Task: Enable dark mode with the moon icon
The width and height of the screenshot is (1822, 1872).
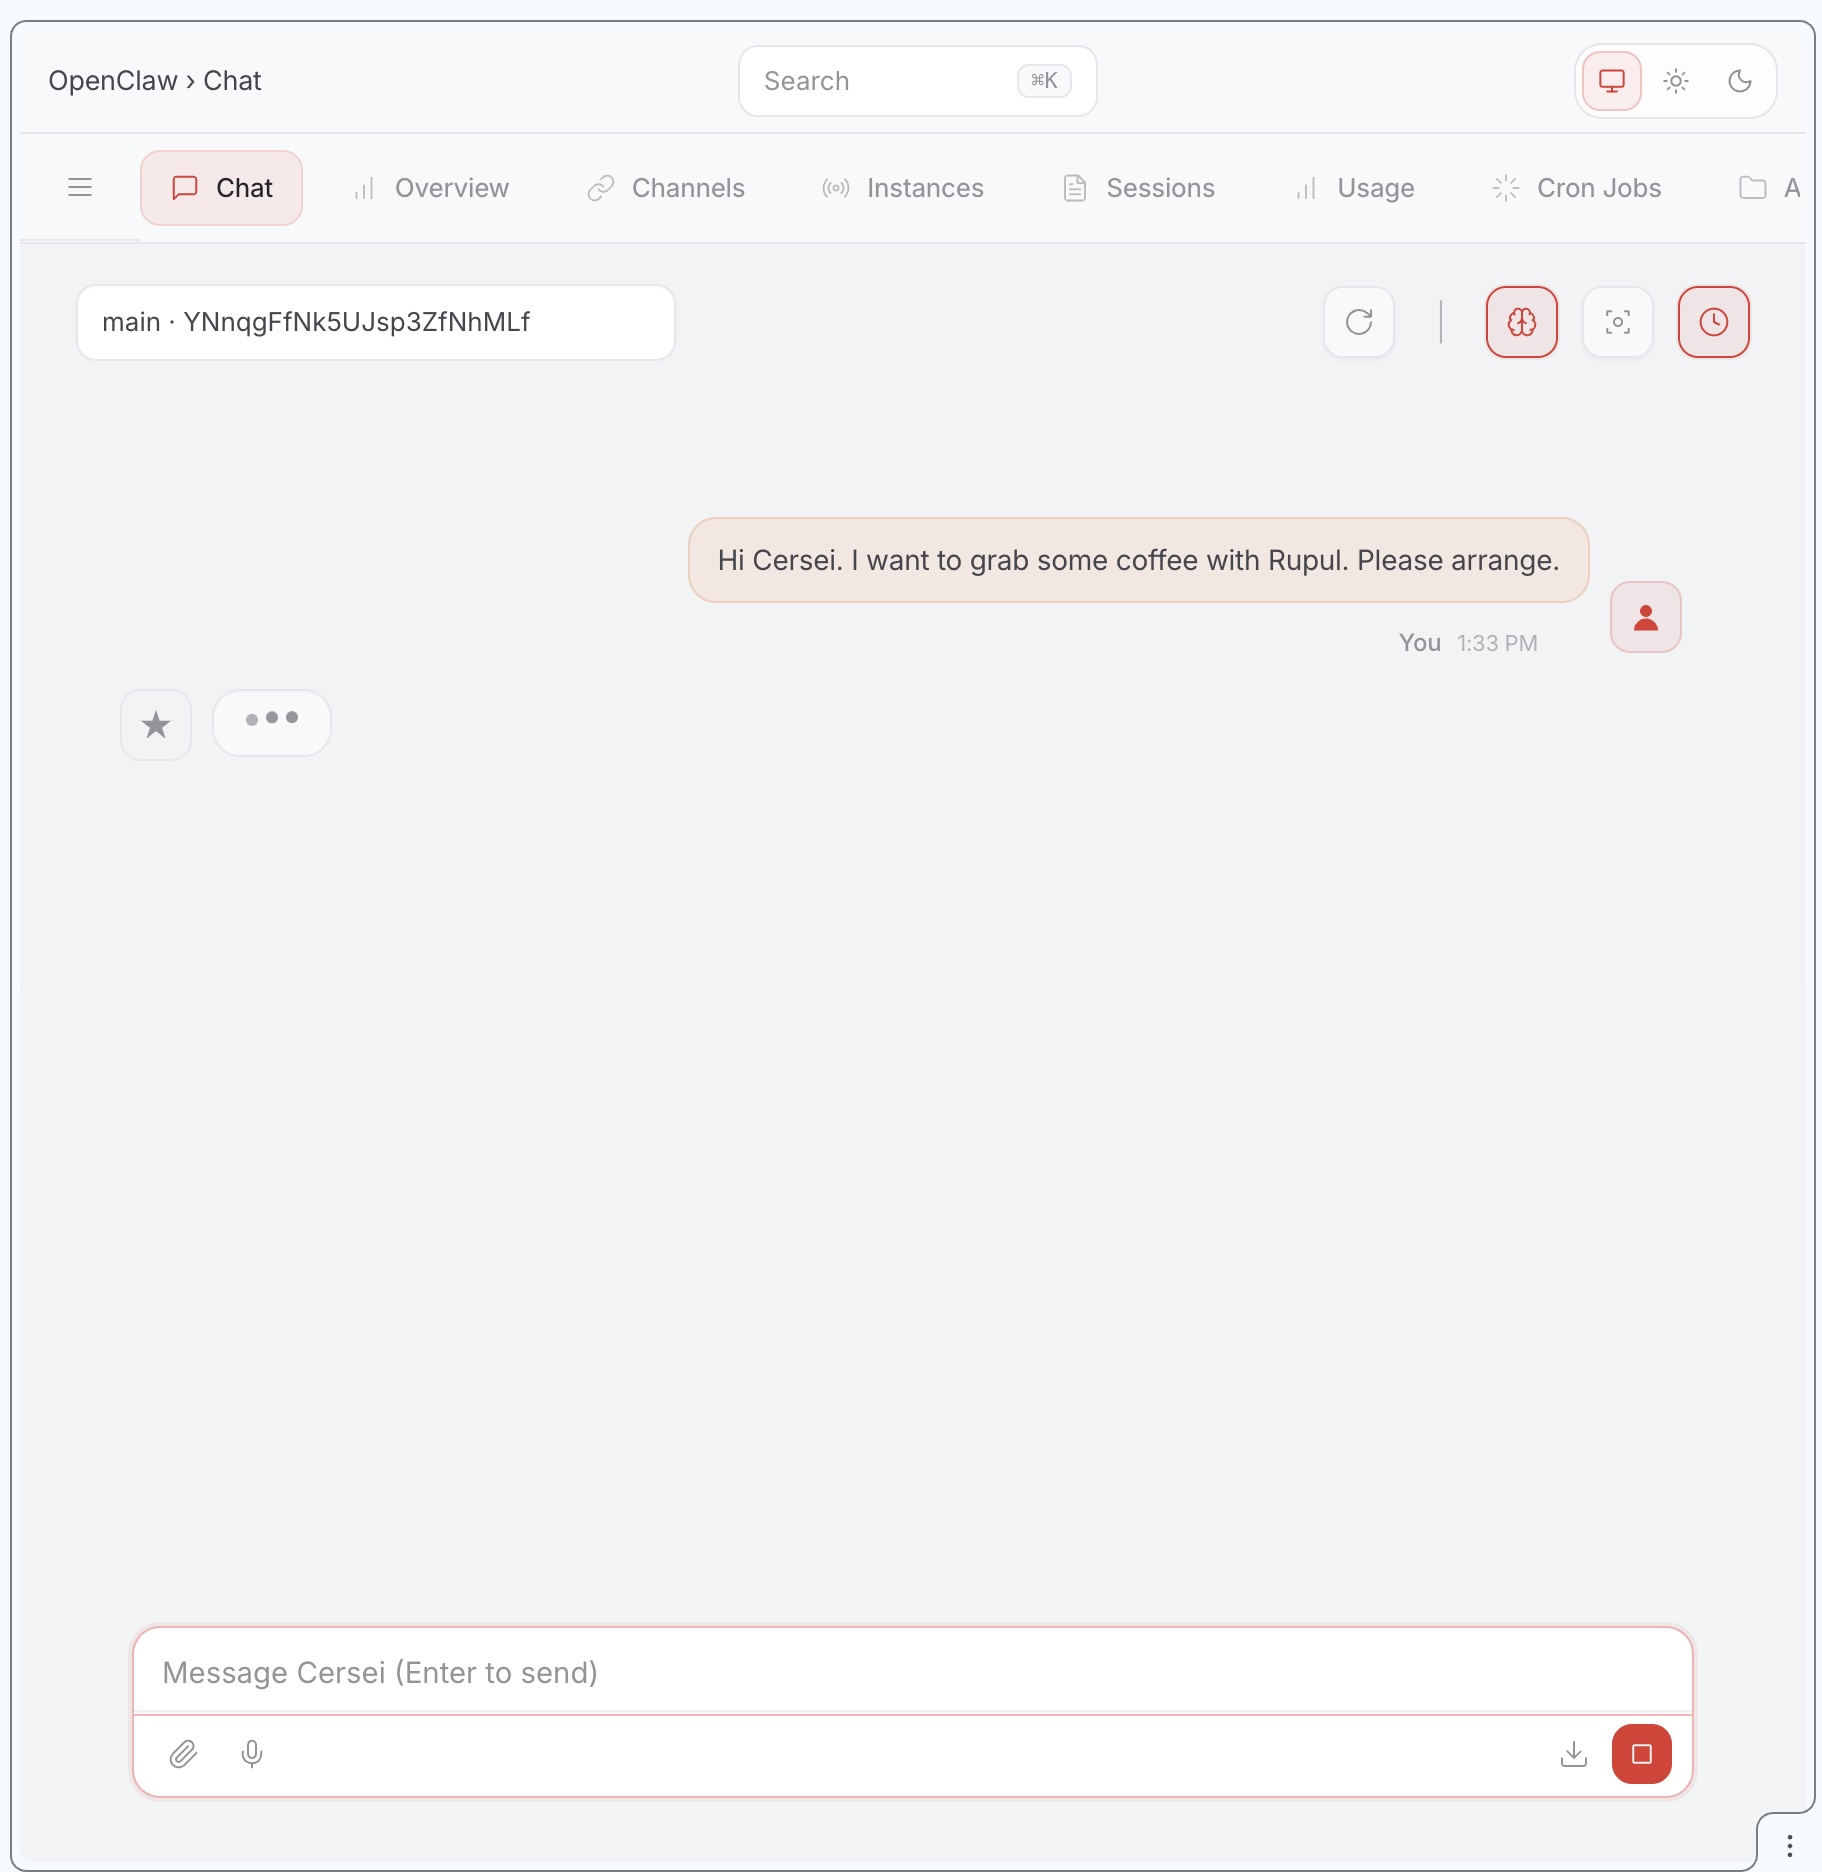Action: pos(1741,81)
